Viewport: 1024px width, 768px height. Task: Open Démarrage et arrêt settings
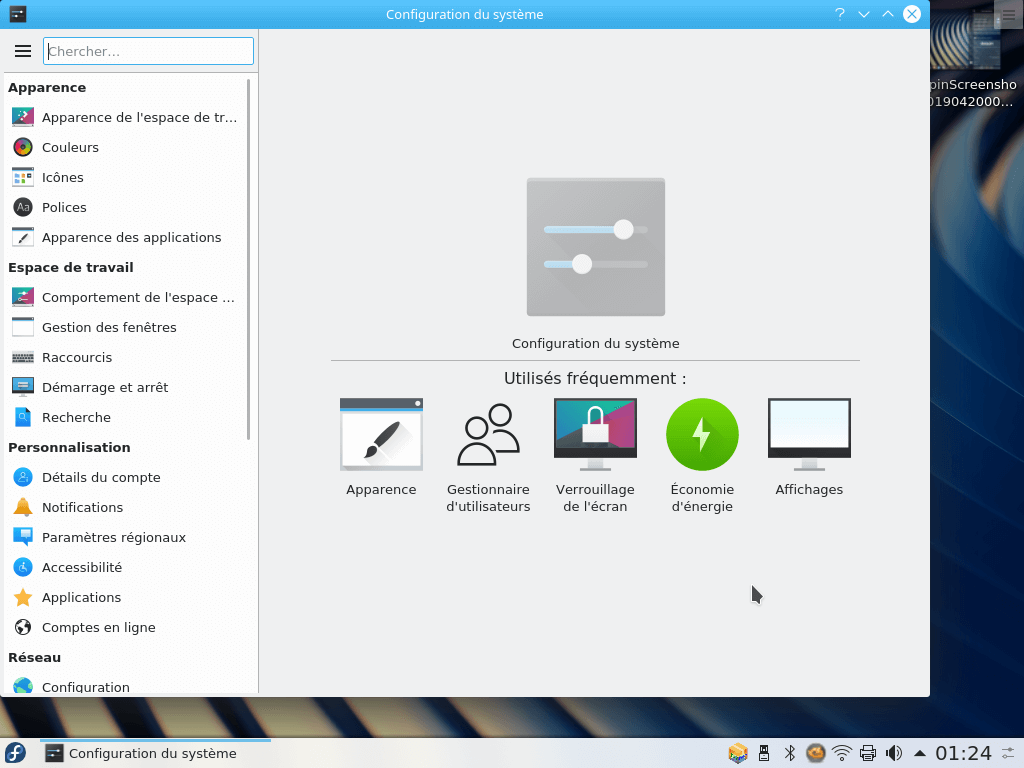pos(127,388)
